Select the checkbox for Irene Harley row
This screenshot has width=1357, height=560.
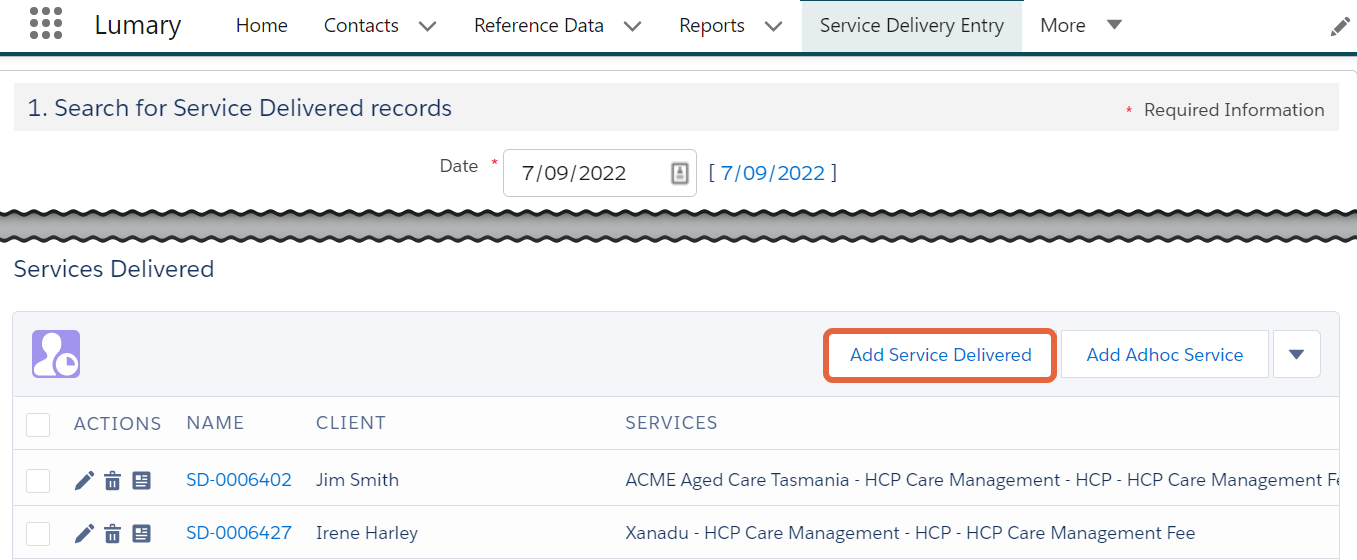pyautogui.click(x=38, y=533)
